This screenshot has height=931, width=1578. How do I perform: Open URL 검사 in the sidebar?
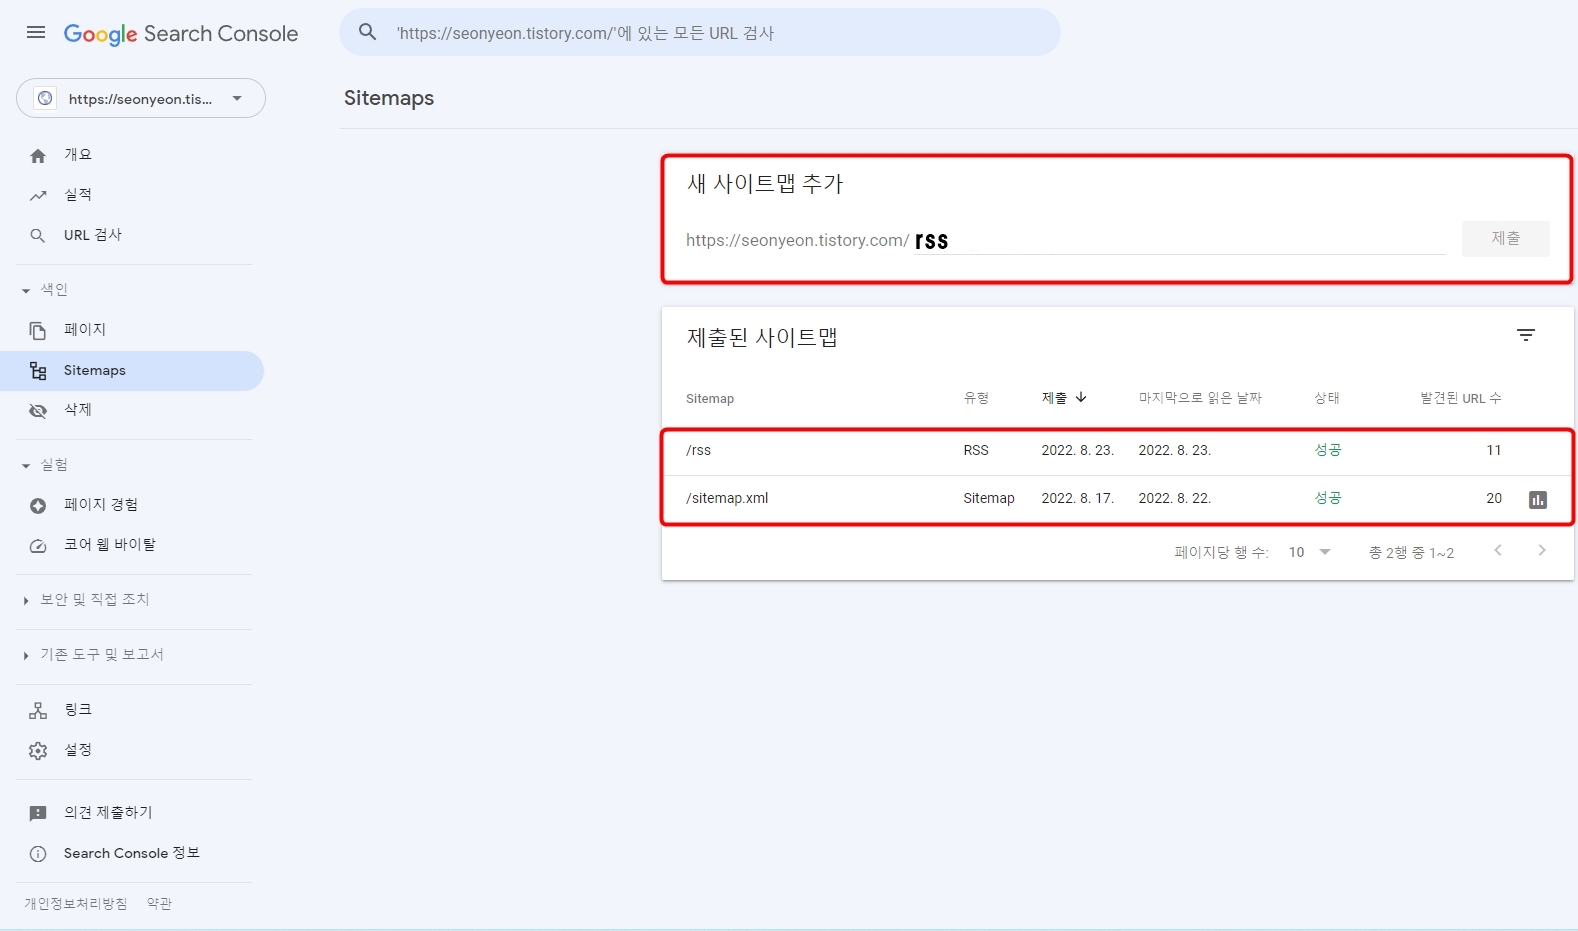(x=132, y=235)
